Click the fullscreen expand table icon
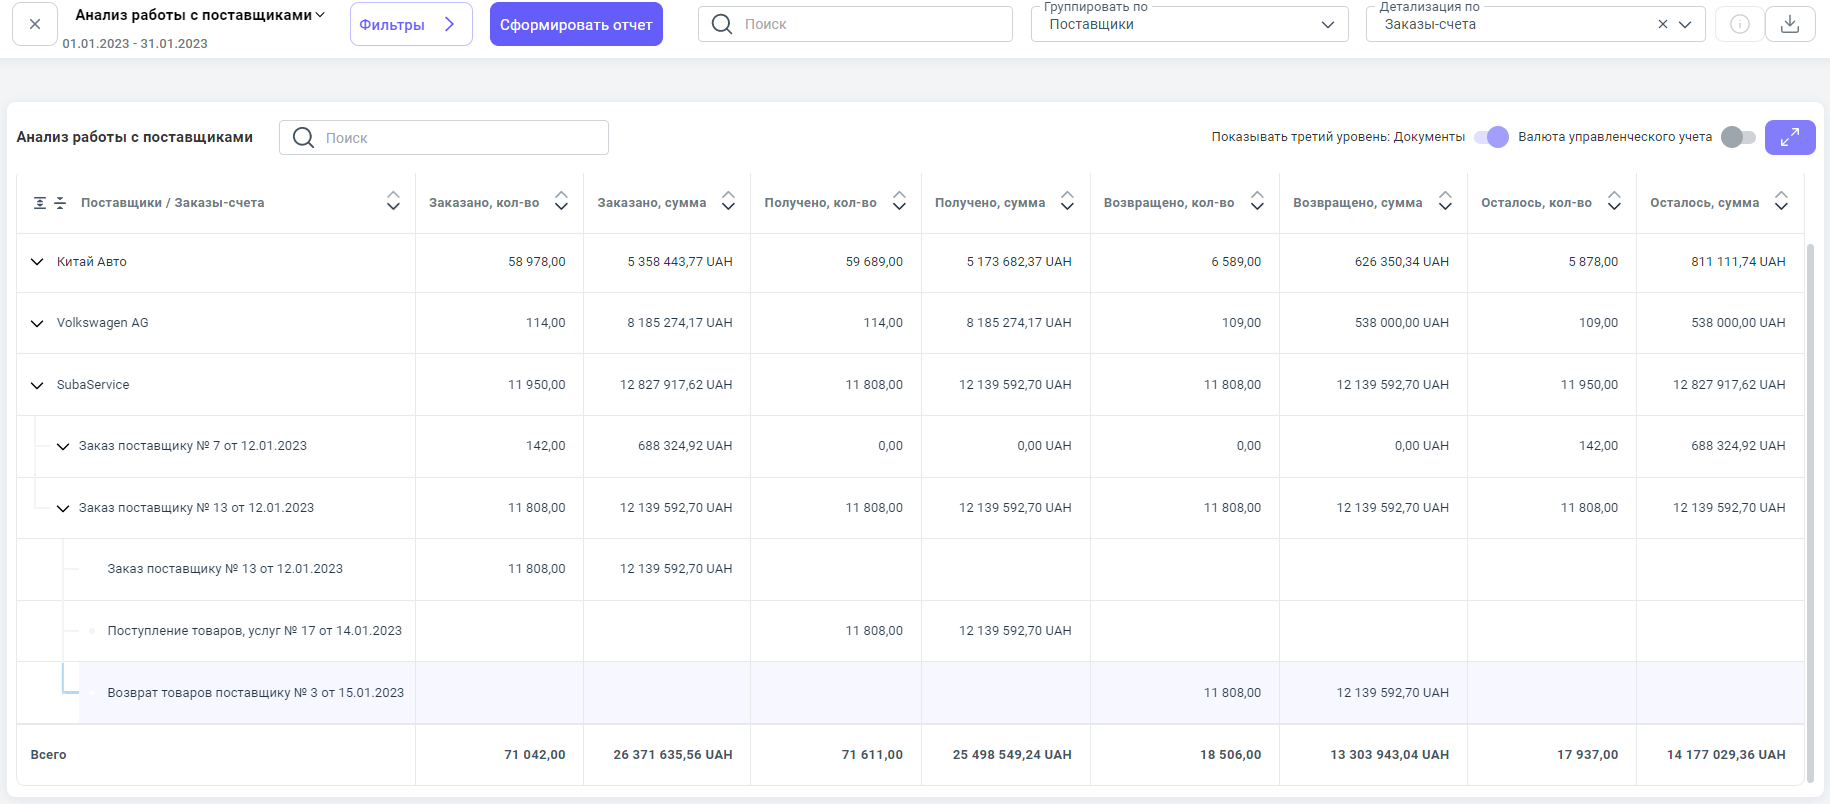 [x=1790, y=137]
